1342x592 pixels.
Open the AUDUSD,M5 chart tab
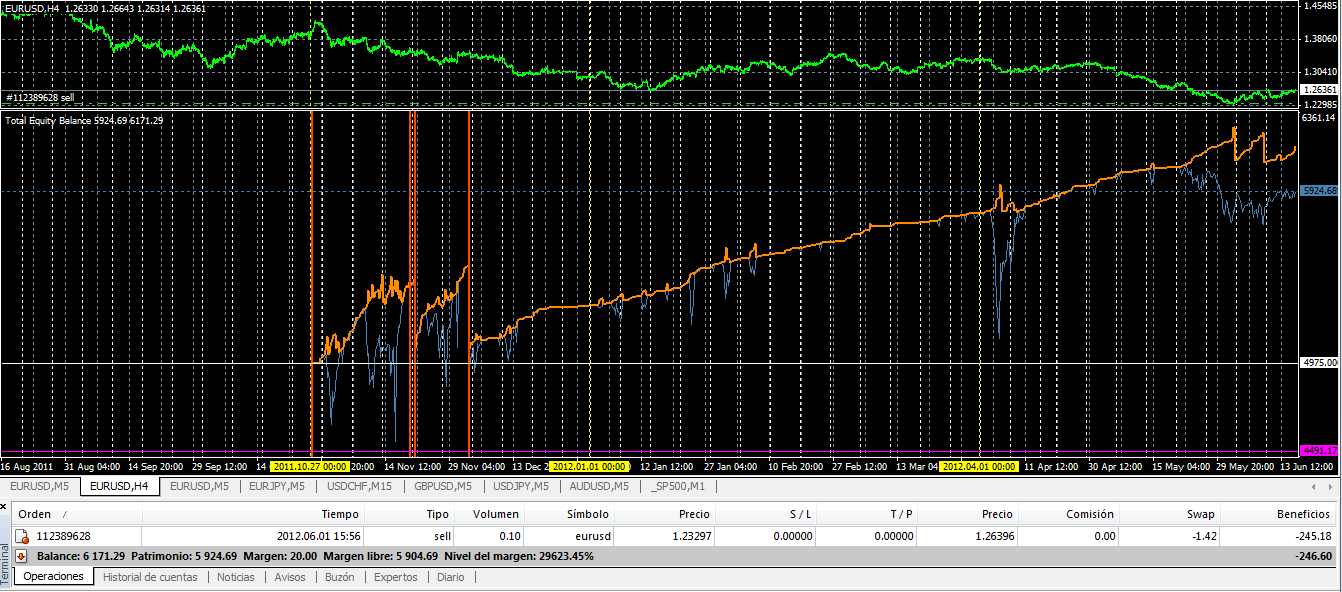tap(599, 487)
